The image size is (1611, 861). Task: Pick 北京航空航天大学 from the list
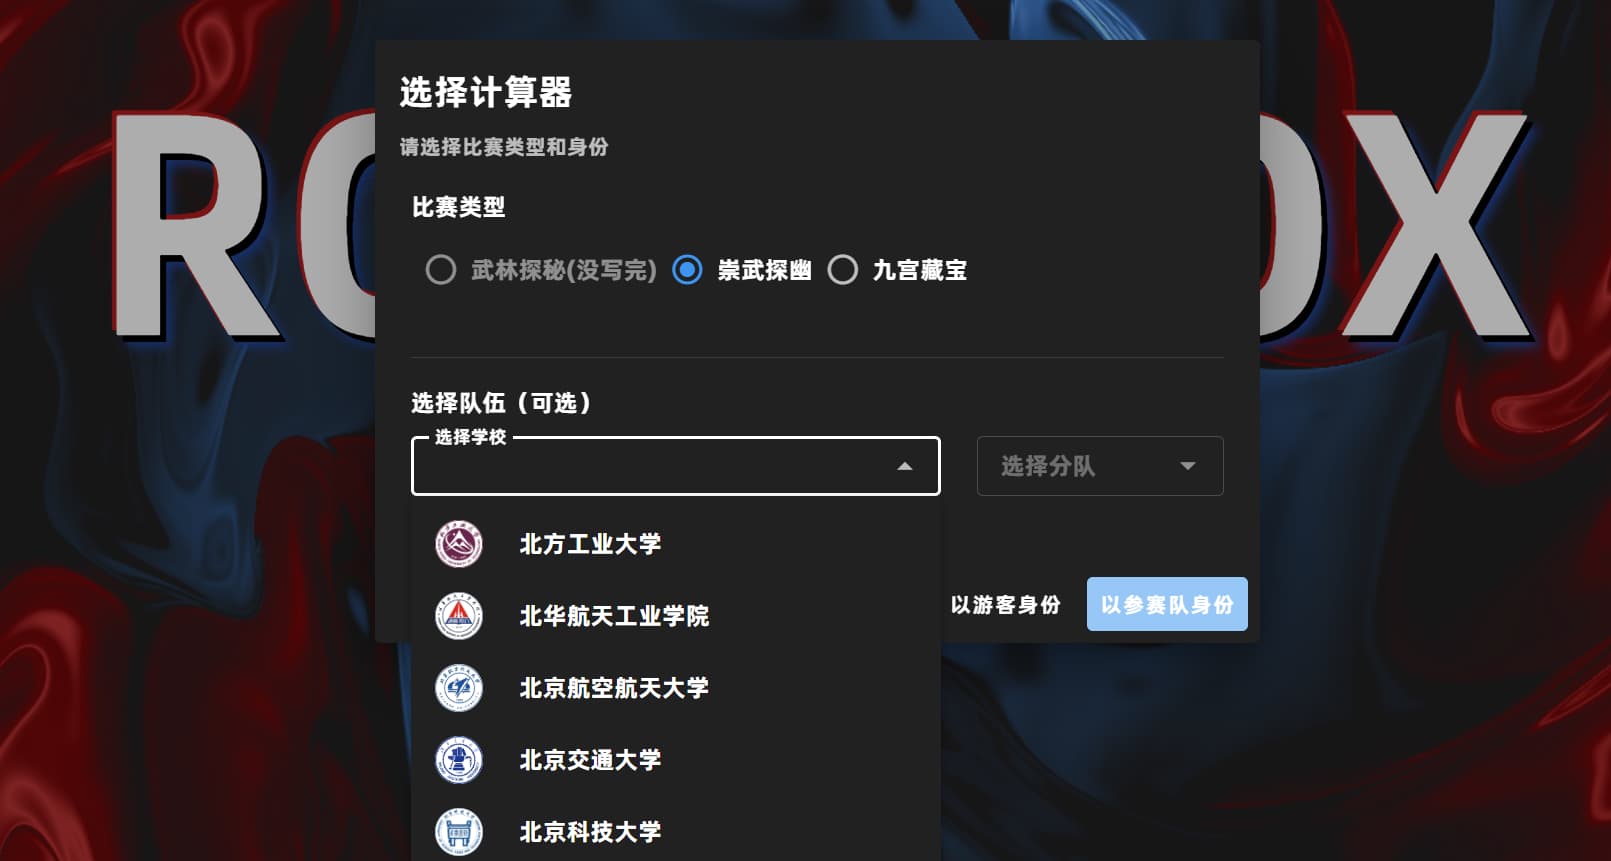(x=676, y=688)
